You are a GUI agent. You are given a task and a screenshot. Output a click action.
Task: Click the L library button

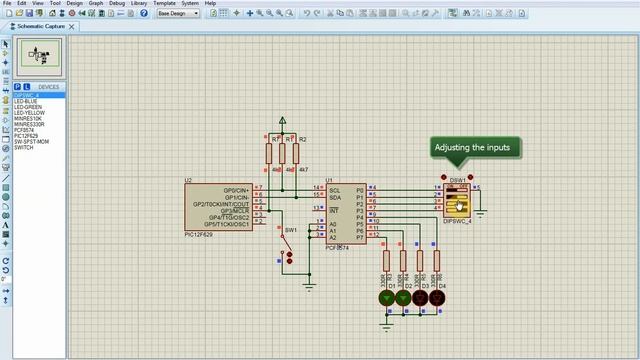click(x=27, y=87)
